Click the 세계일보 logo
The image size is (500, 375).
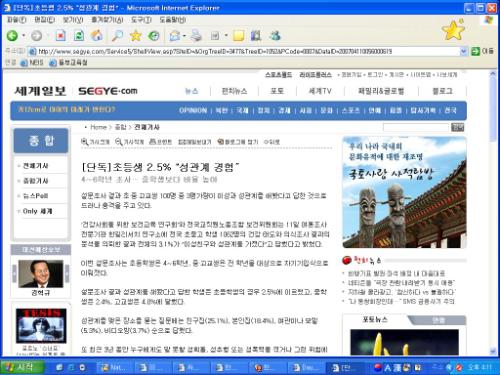pyautogui.click(x=40, y=91)
